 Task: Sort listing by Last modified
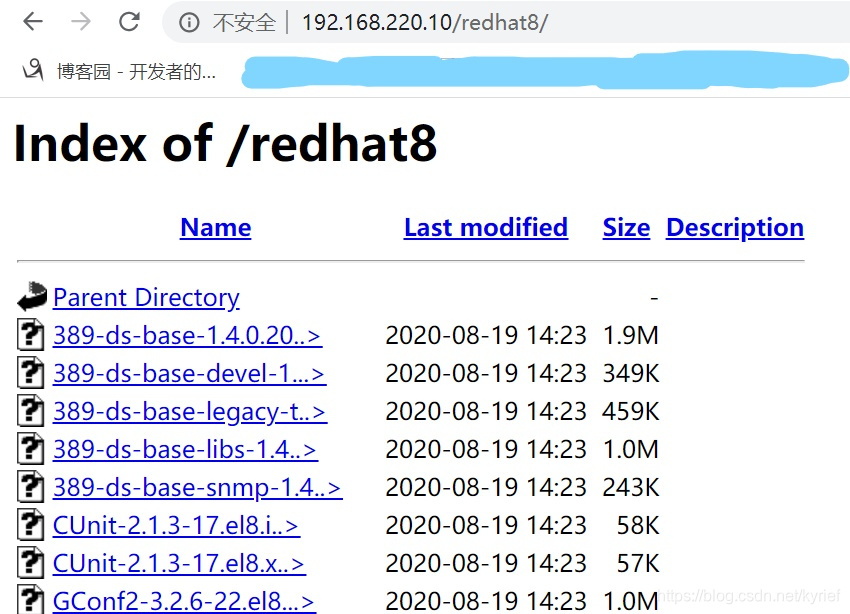point(486,228)
